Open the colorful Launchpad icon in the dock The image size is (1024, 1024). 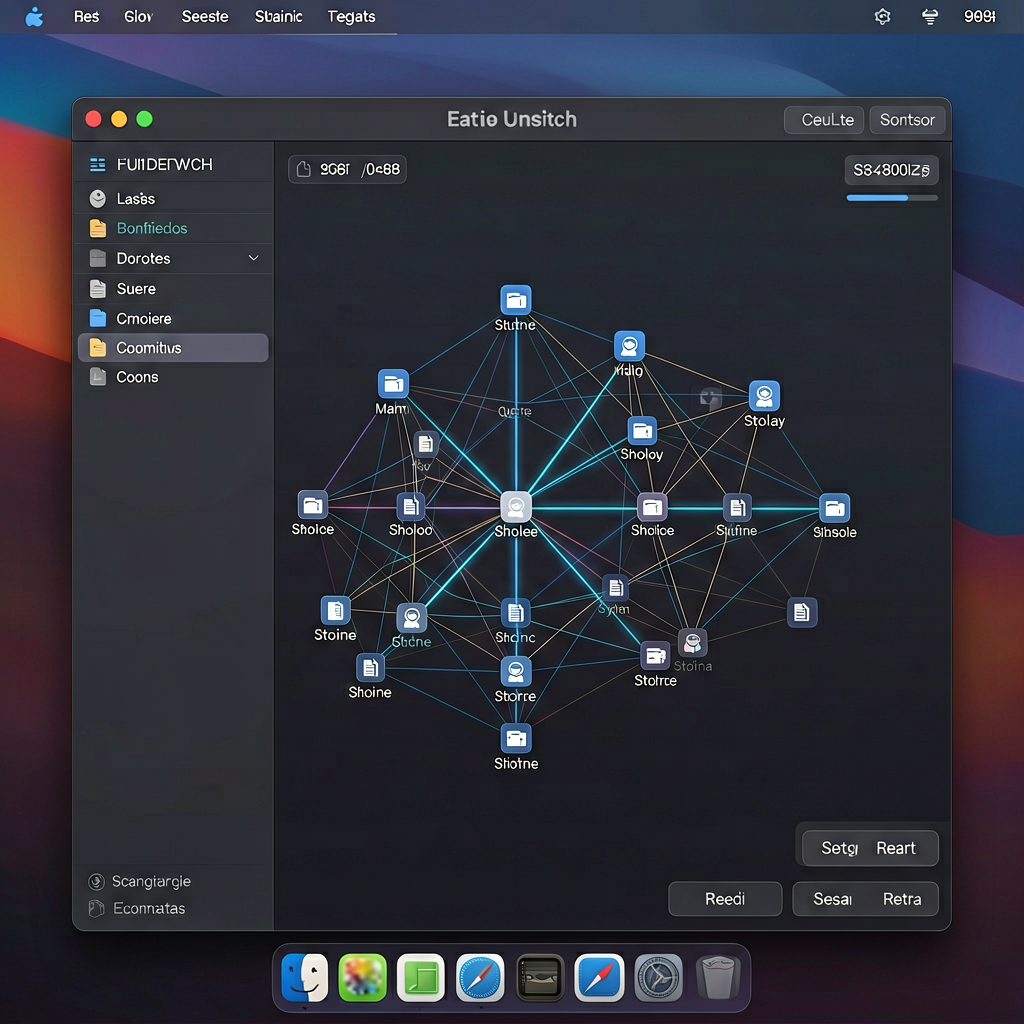click(x=362, y=978)
